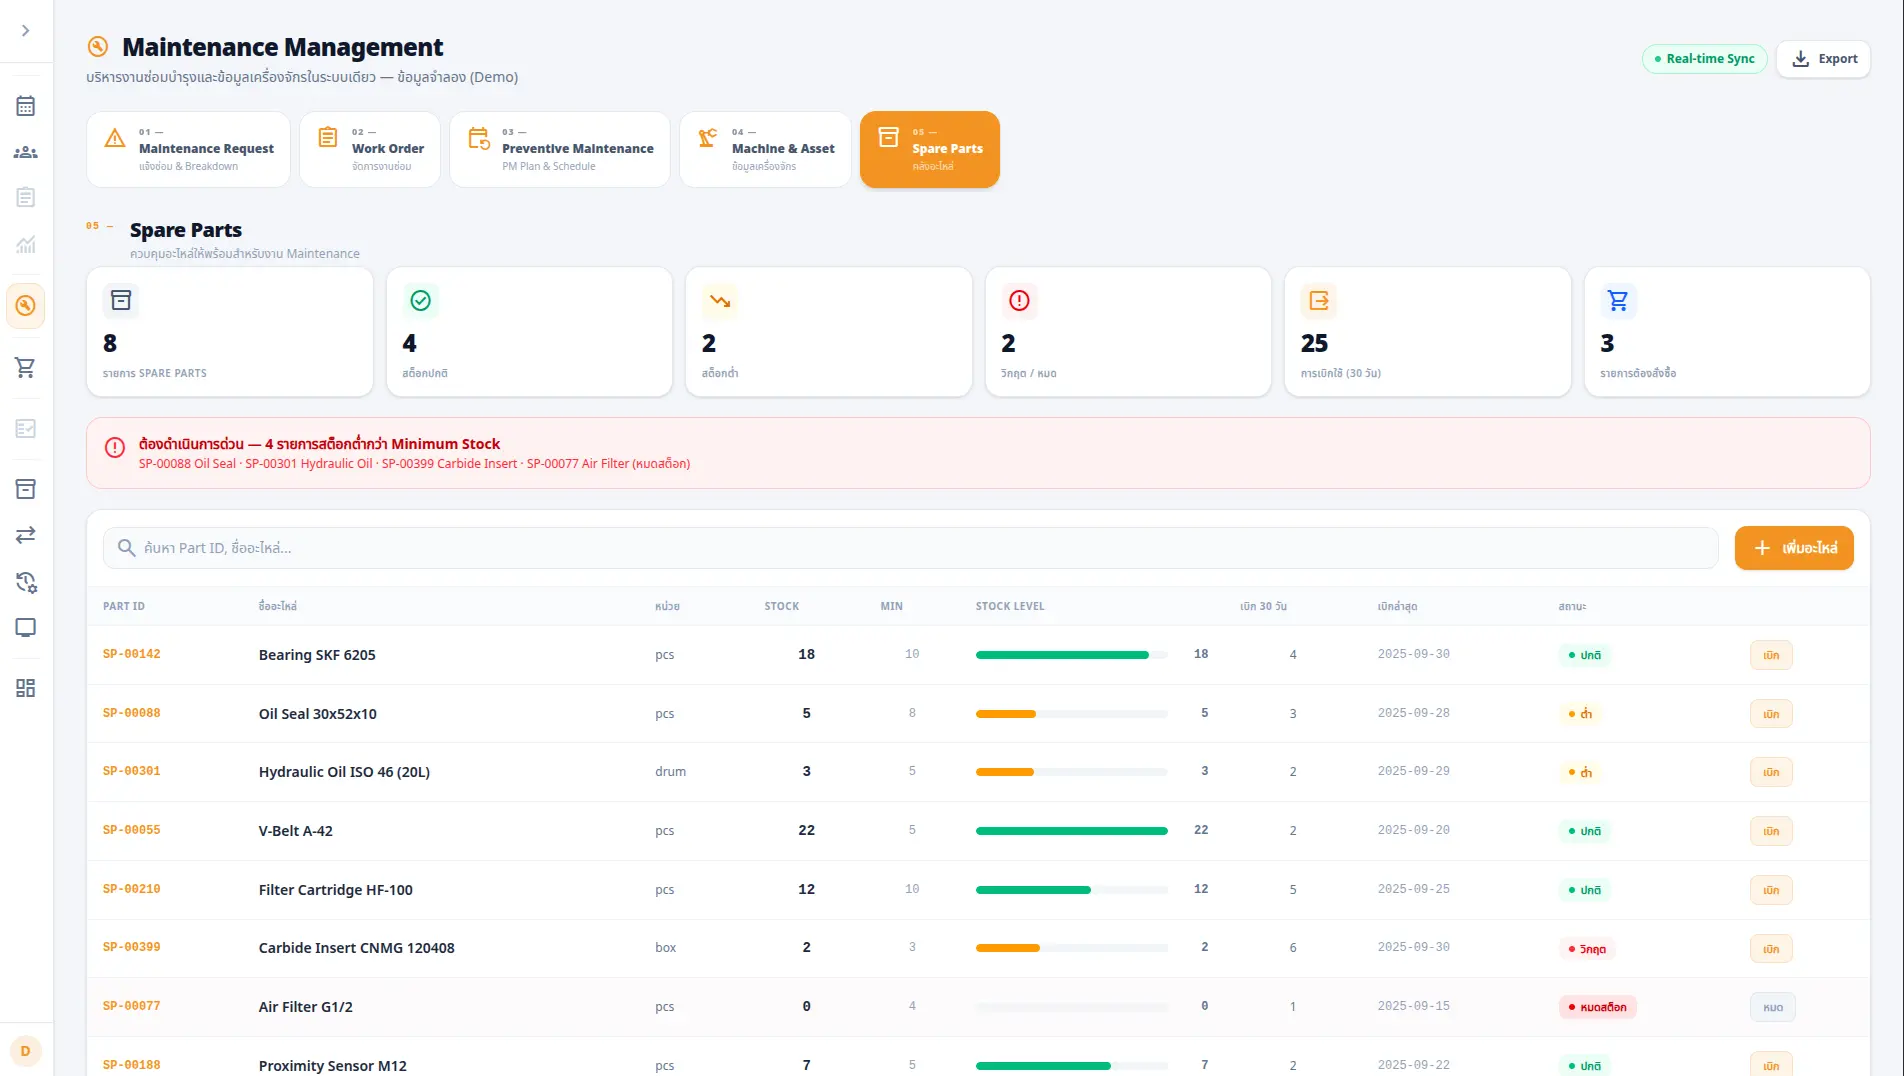1904x1076 pixels.
Task: Open the calendar icon in sidebar
Action: (x=26, y=106)
